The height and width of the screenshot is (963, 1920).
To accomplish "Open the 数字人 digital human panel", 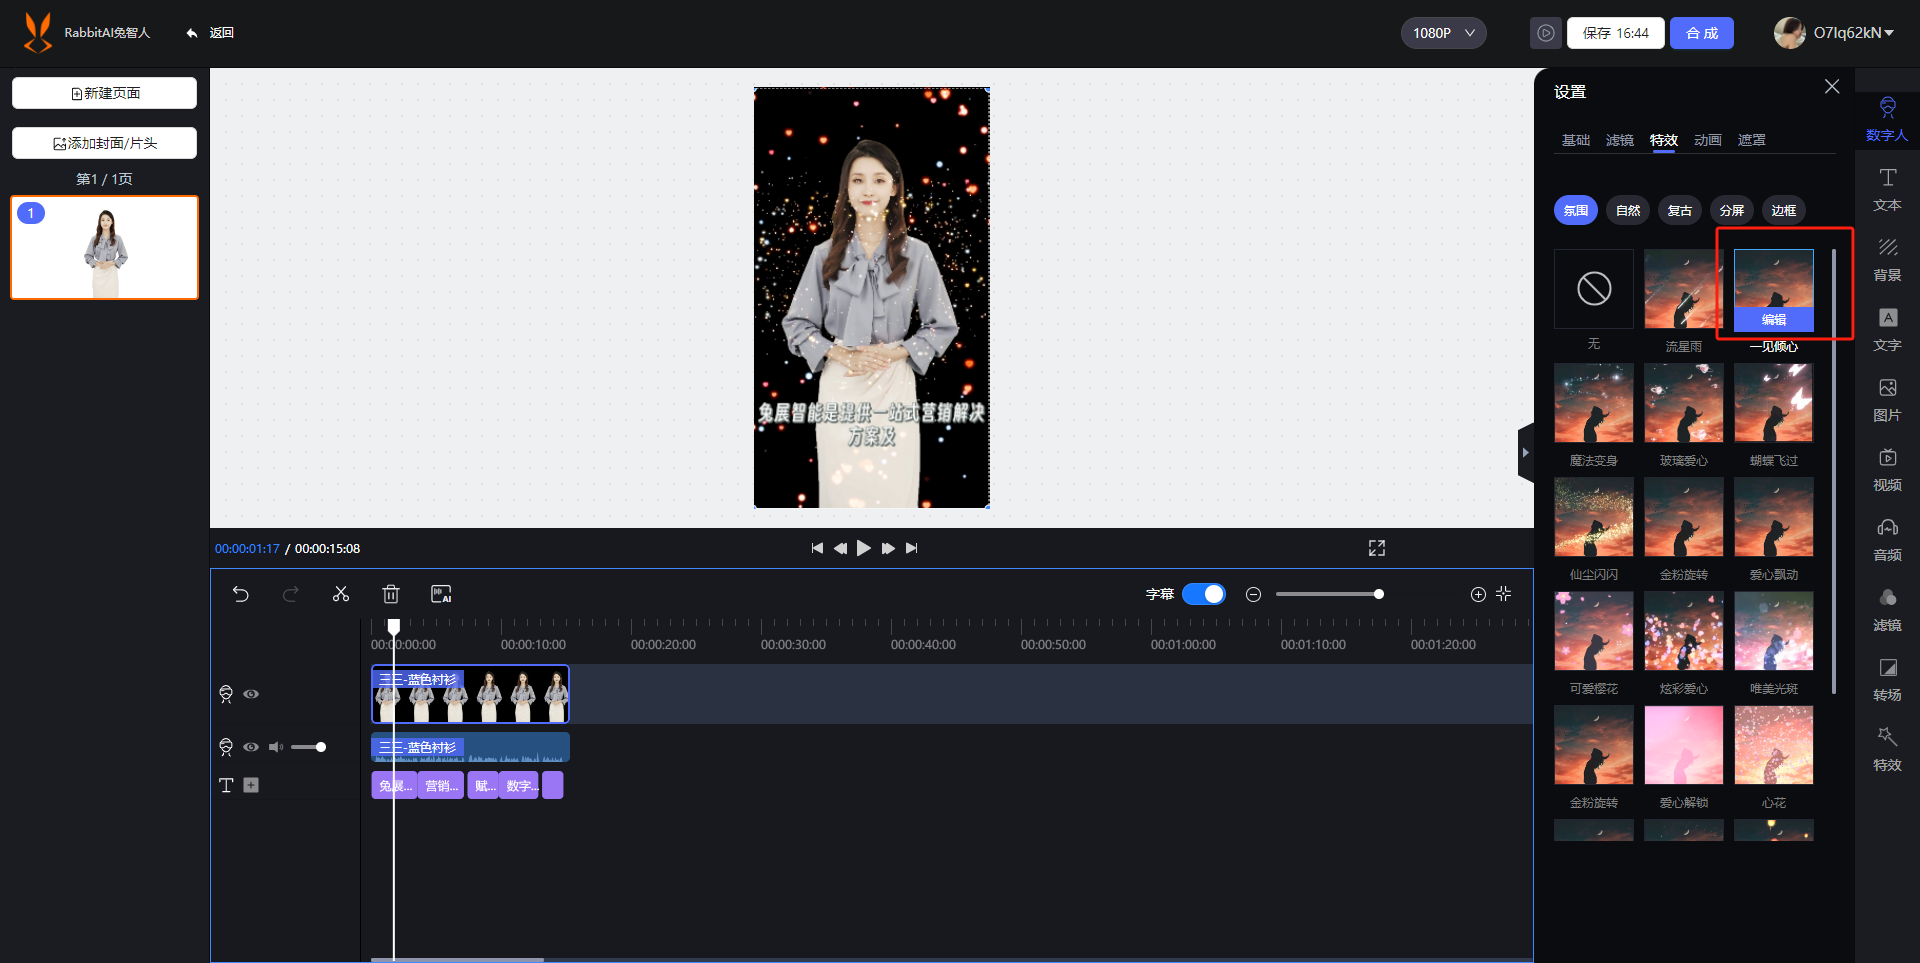I will tap(1887, 119).
